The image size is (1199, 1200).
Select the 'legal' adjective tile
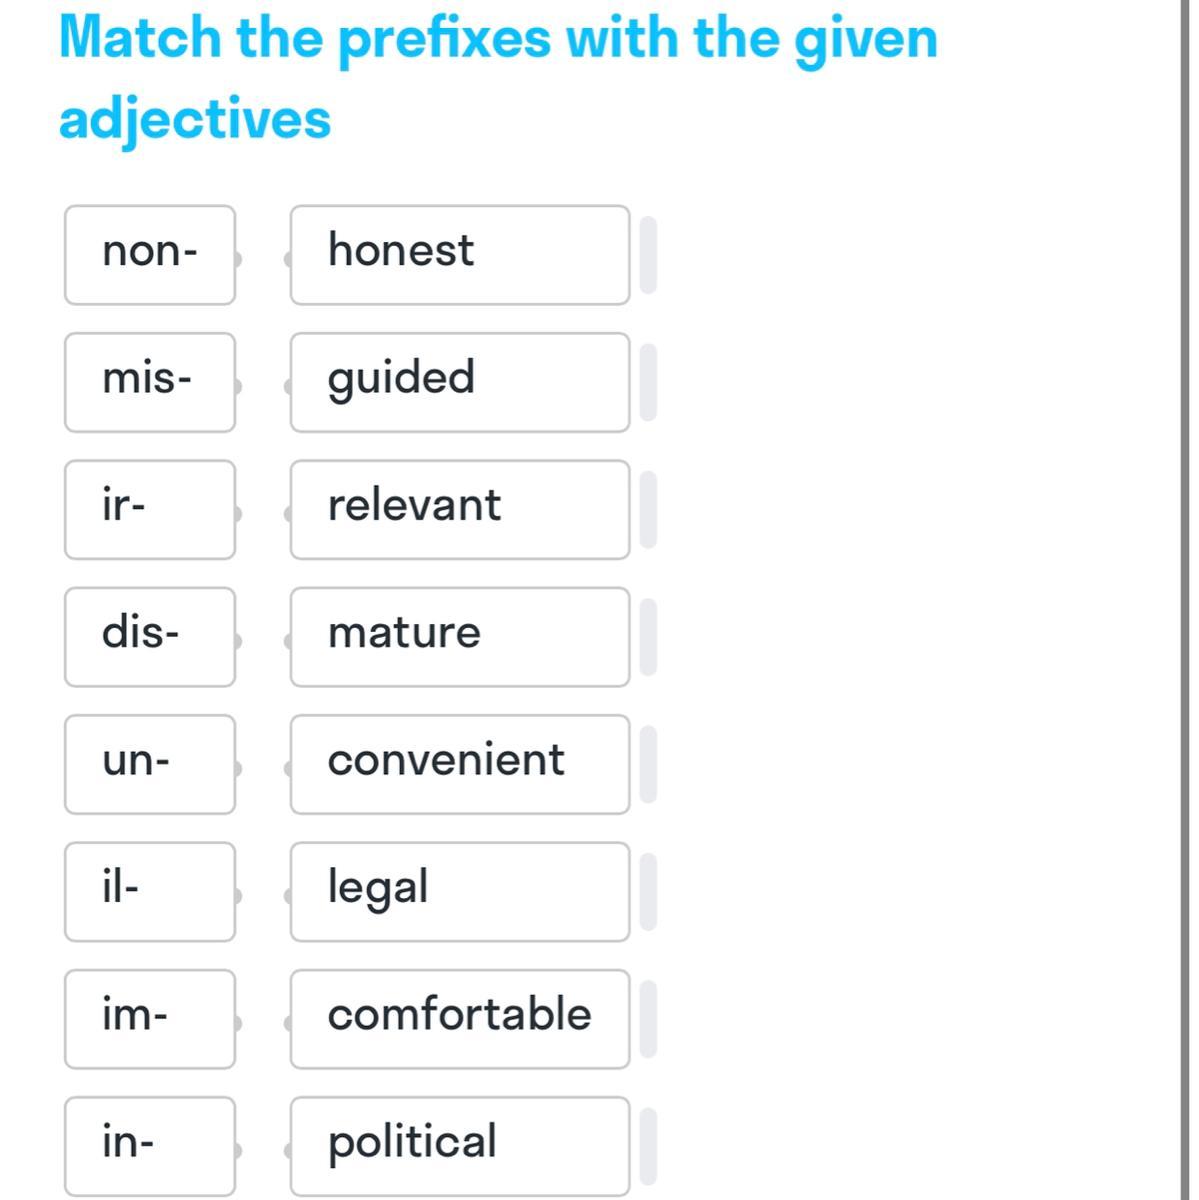[460, 891]
